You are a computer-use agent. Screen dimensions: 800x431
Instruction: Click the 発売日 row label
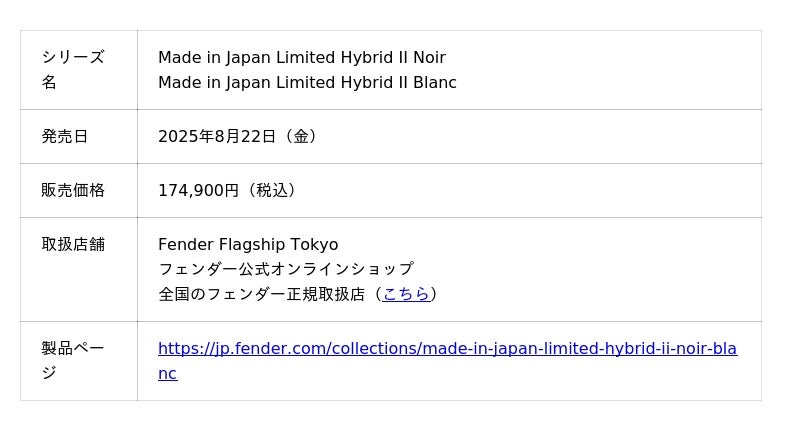tap(65, 136)
